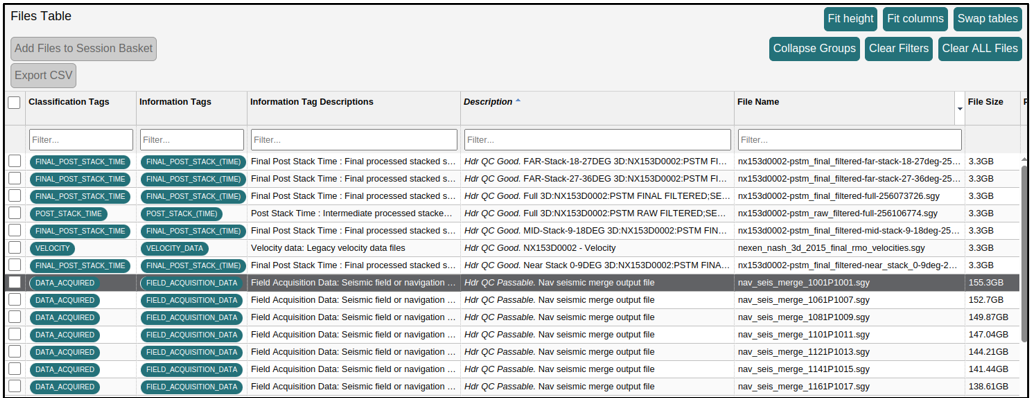Screen dimensions: 1030x398
Task: Sort by the File Name column header
Action: (759, 102)
